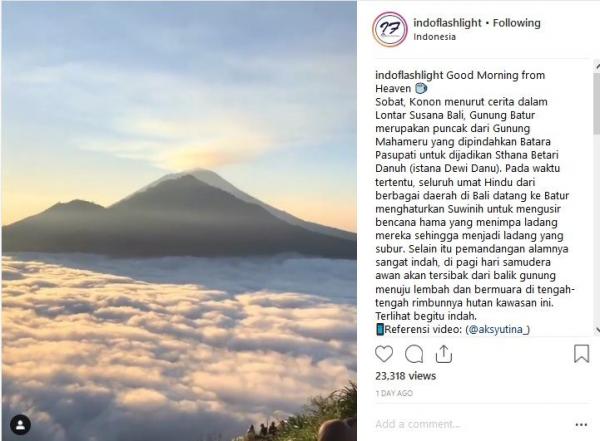Viewport: 600px width, 441px height.
Task: Open the Indonesia location link
Action: click(434, 37)
